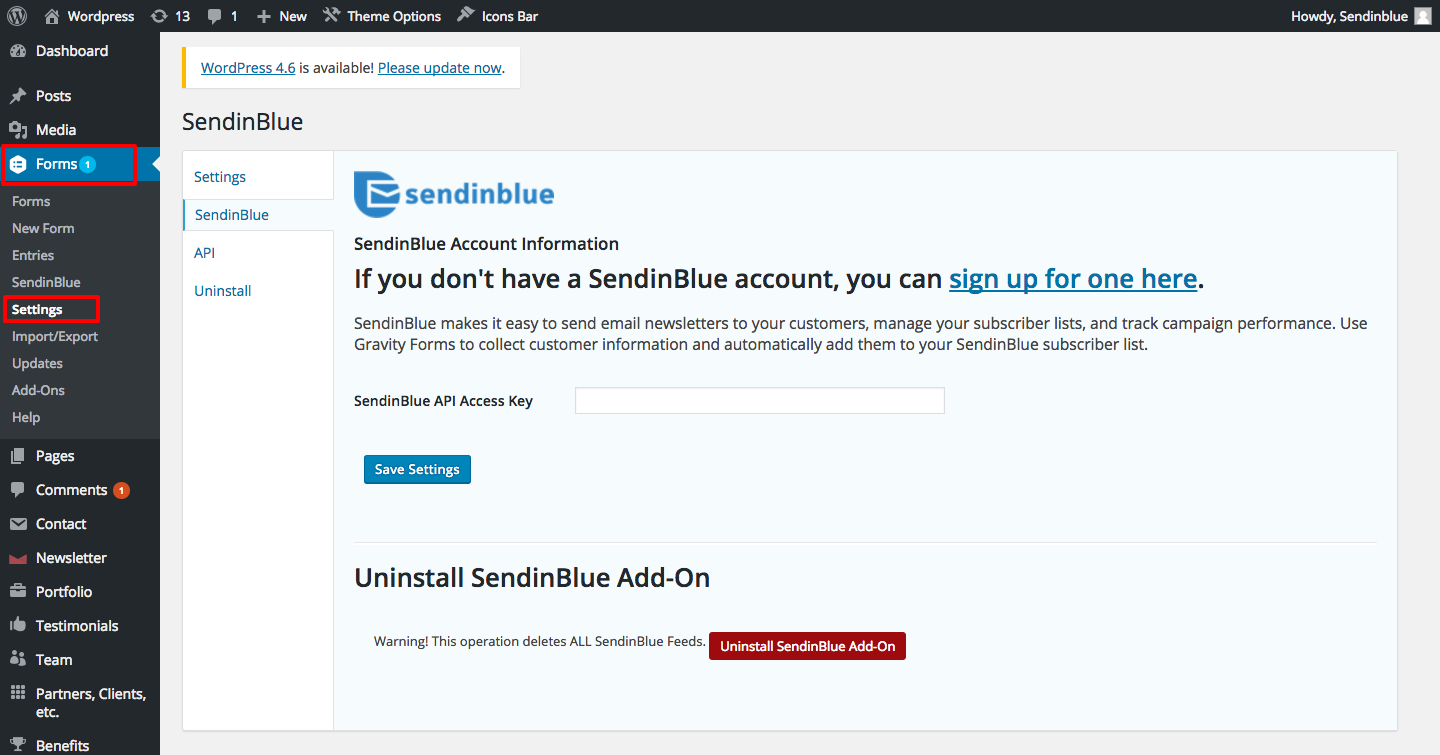The image size is (1440, 755).
Task: Open the Icons Bar menu
Action: [x=498, y=16]
